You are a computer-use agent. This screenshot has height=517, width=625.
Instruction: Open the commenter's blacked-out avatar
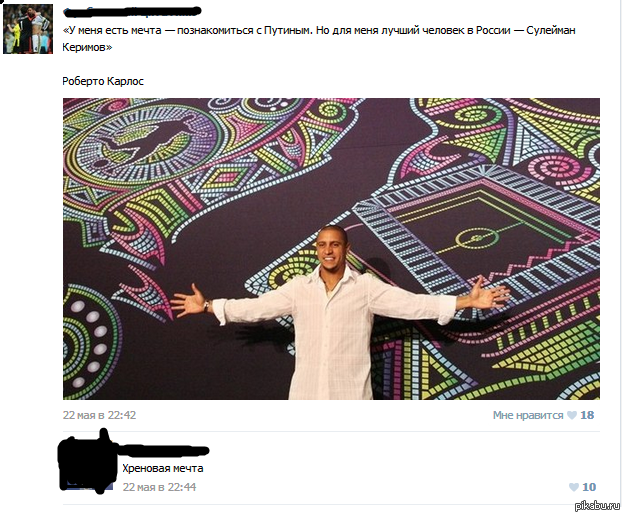[86, 464]
